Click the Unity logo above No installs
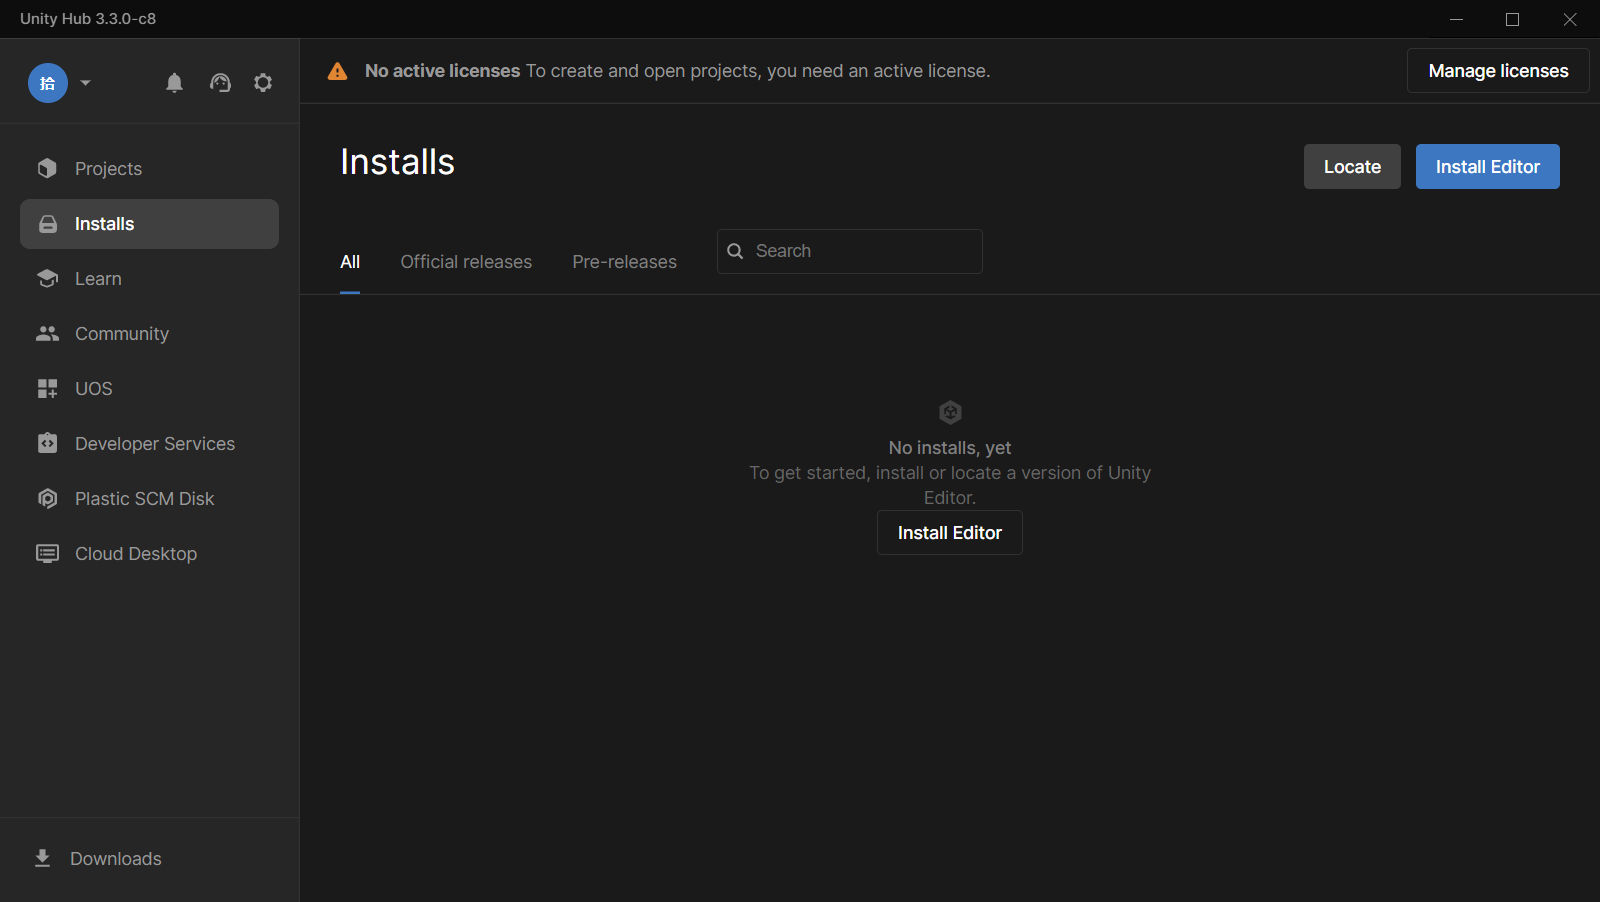 pos(950,412)
